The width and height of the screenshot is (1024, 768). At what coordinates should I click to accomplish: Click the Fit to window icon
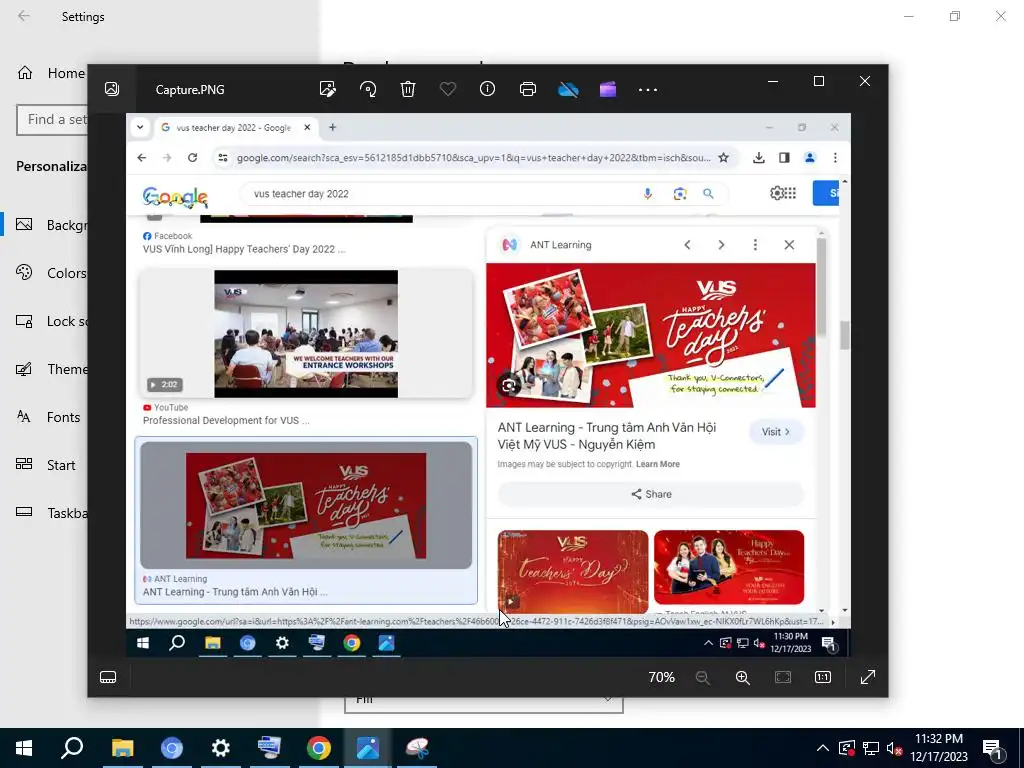click(783, 677)
